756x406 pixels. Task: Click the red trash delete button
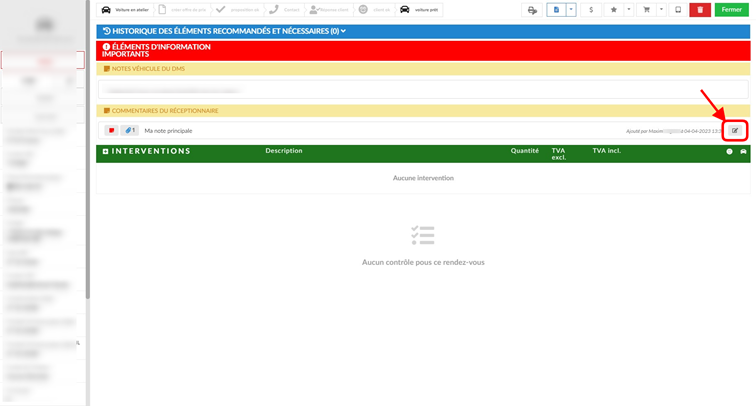(x=700, y=10)
